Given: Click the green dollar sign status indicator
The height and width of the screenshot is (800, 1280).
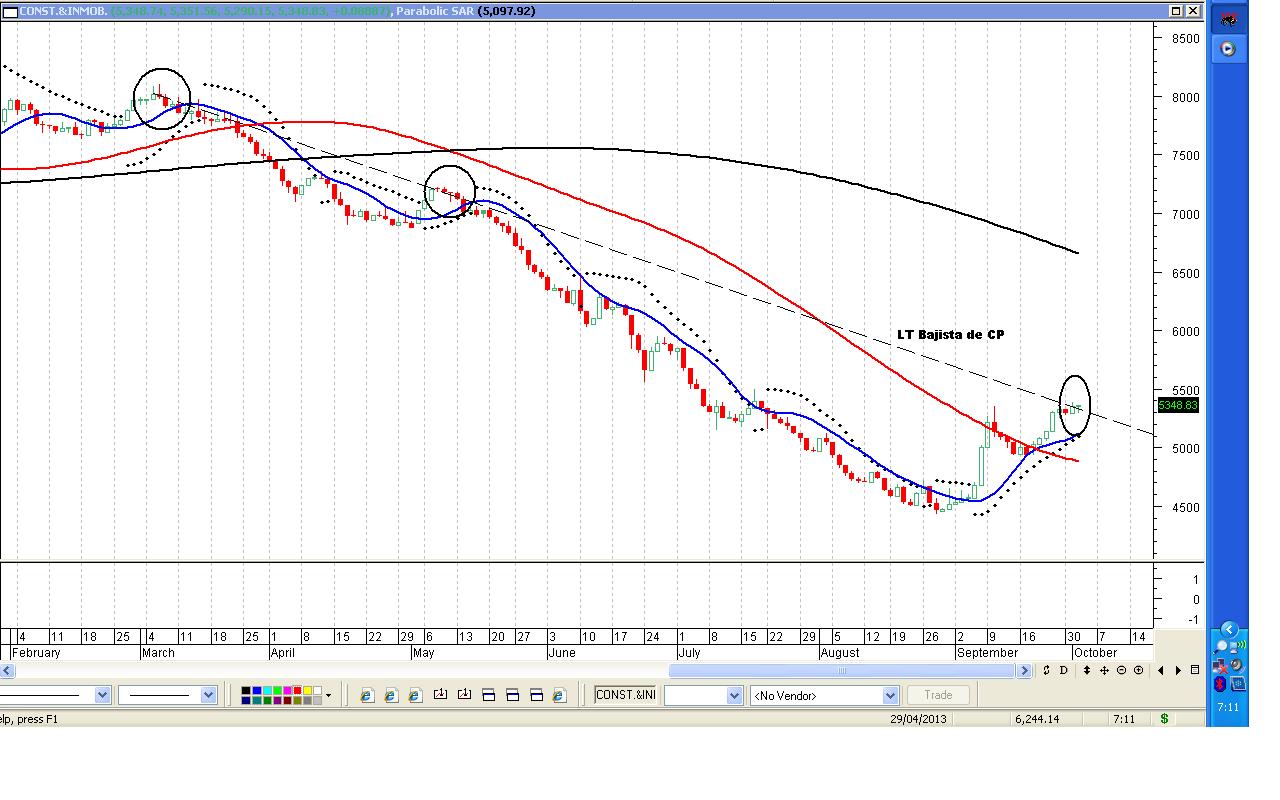Looking at the screenshot, I should coord(1164,719).
